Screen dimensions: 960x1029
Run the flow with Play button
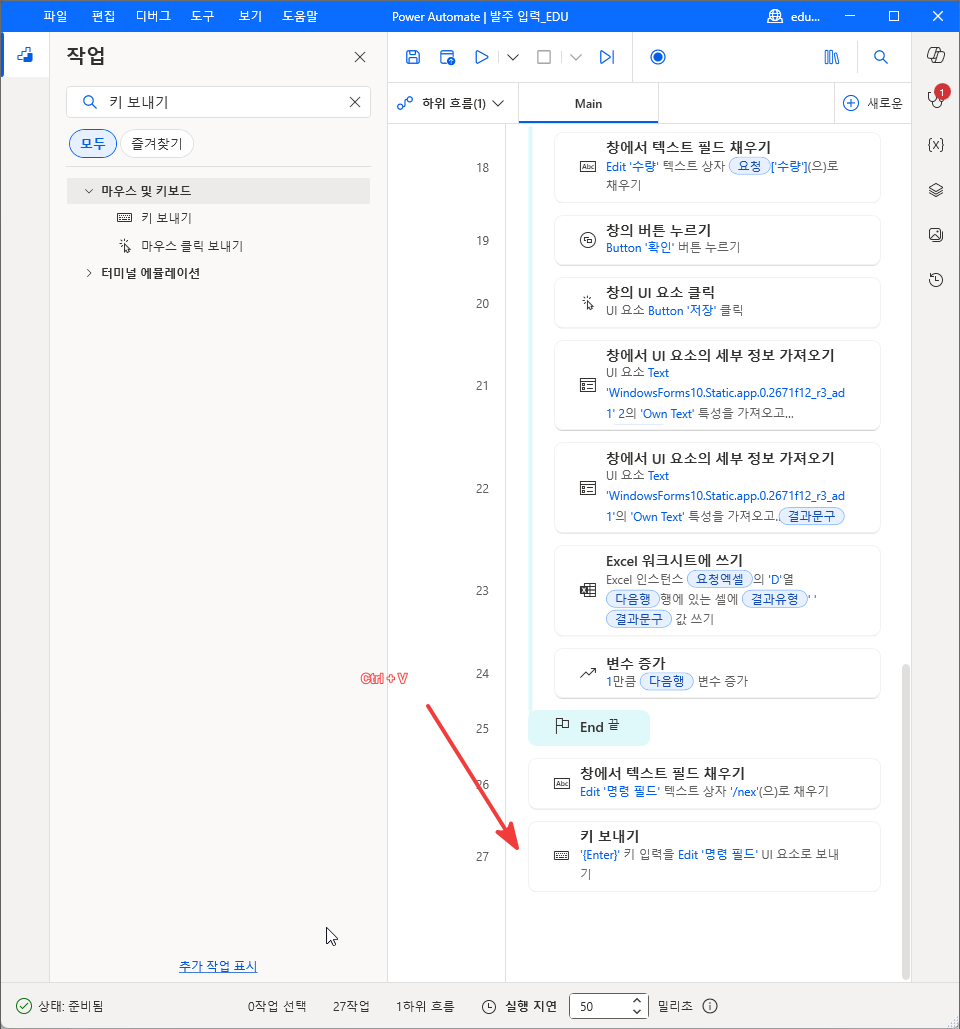pos(482,57)
